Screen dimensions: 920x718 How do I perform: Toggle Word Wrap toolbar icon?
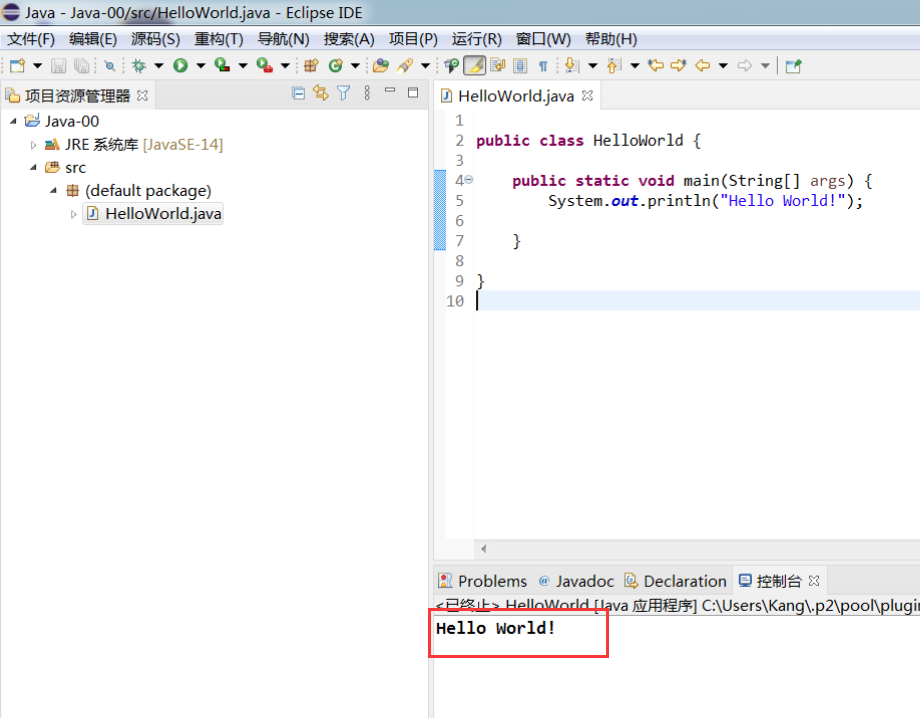(x=498, y=66)
